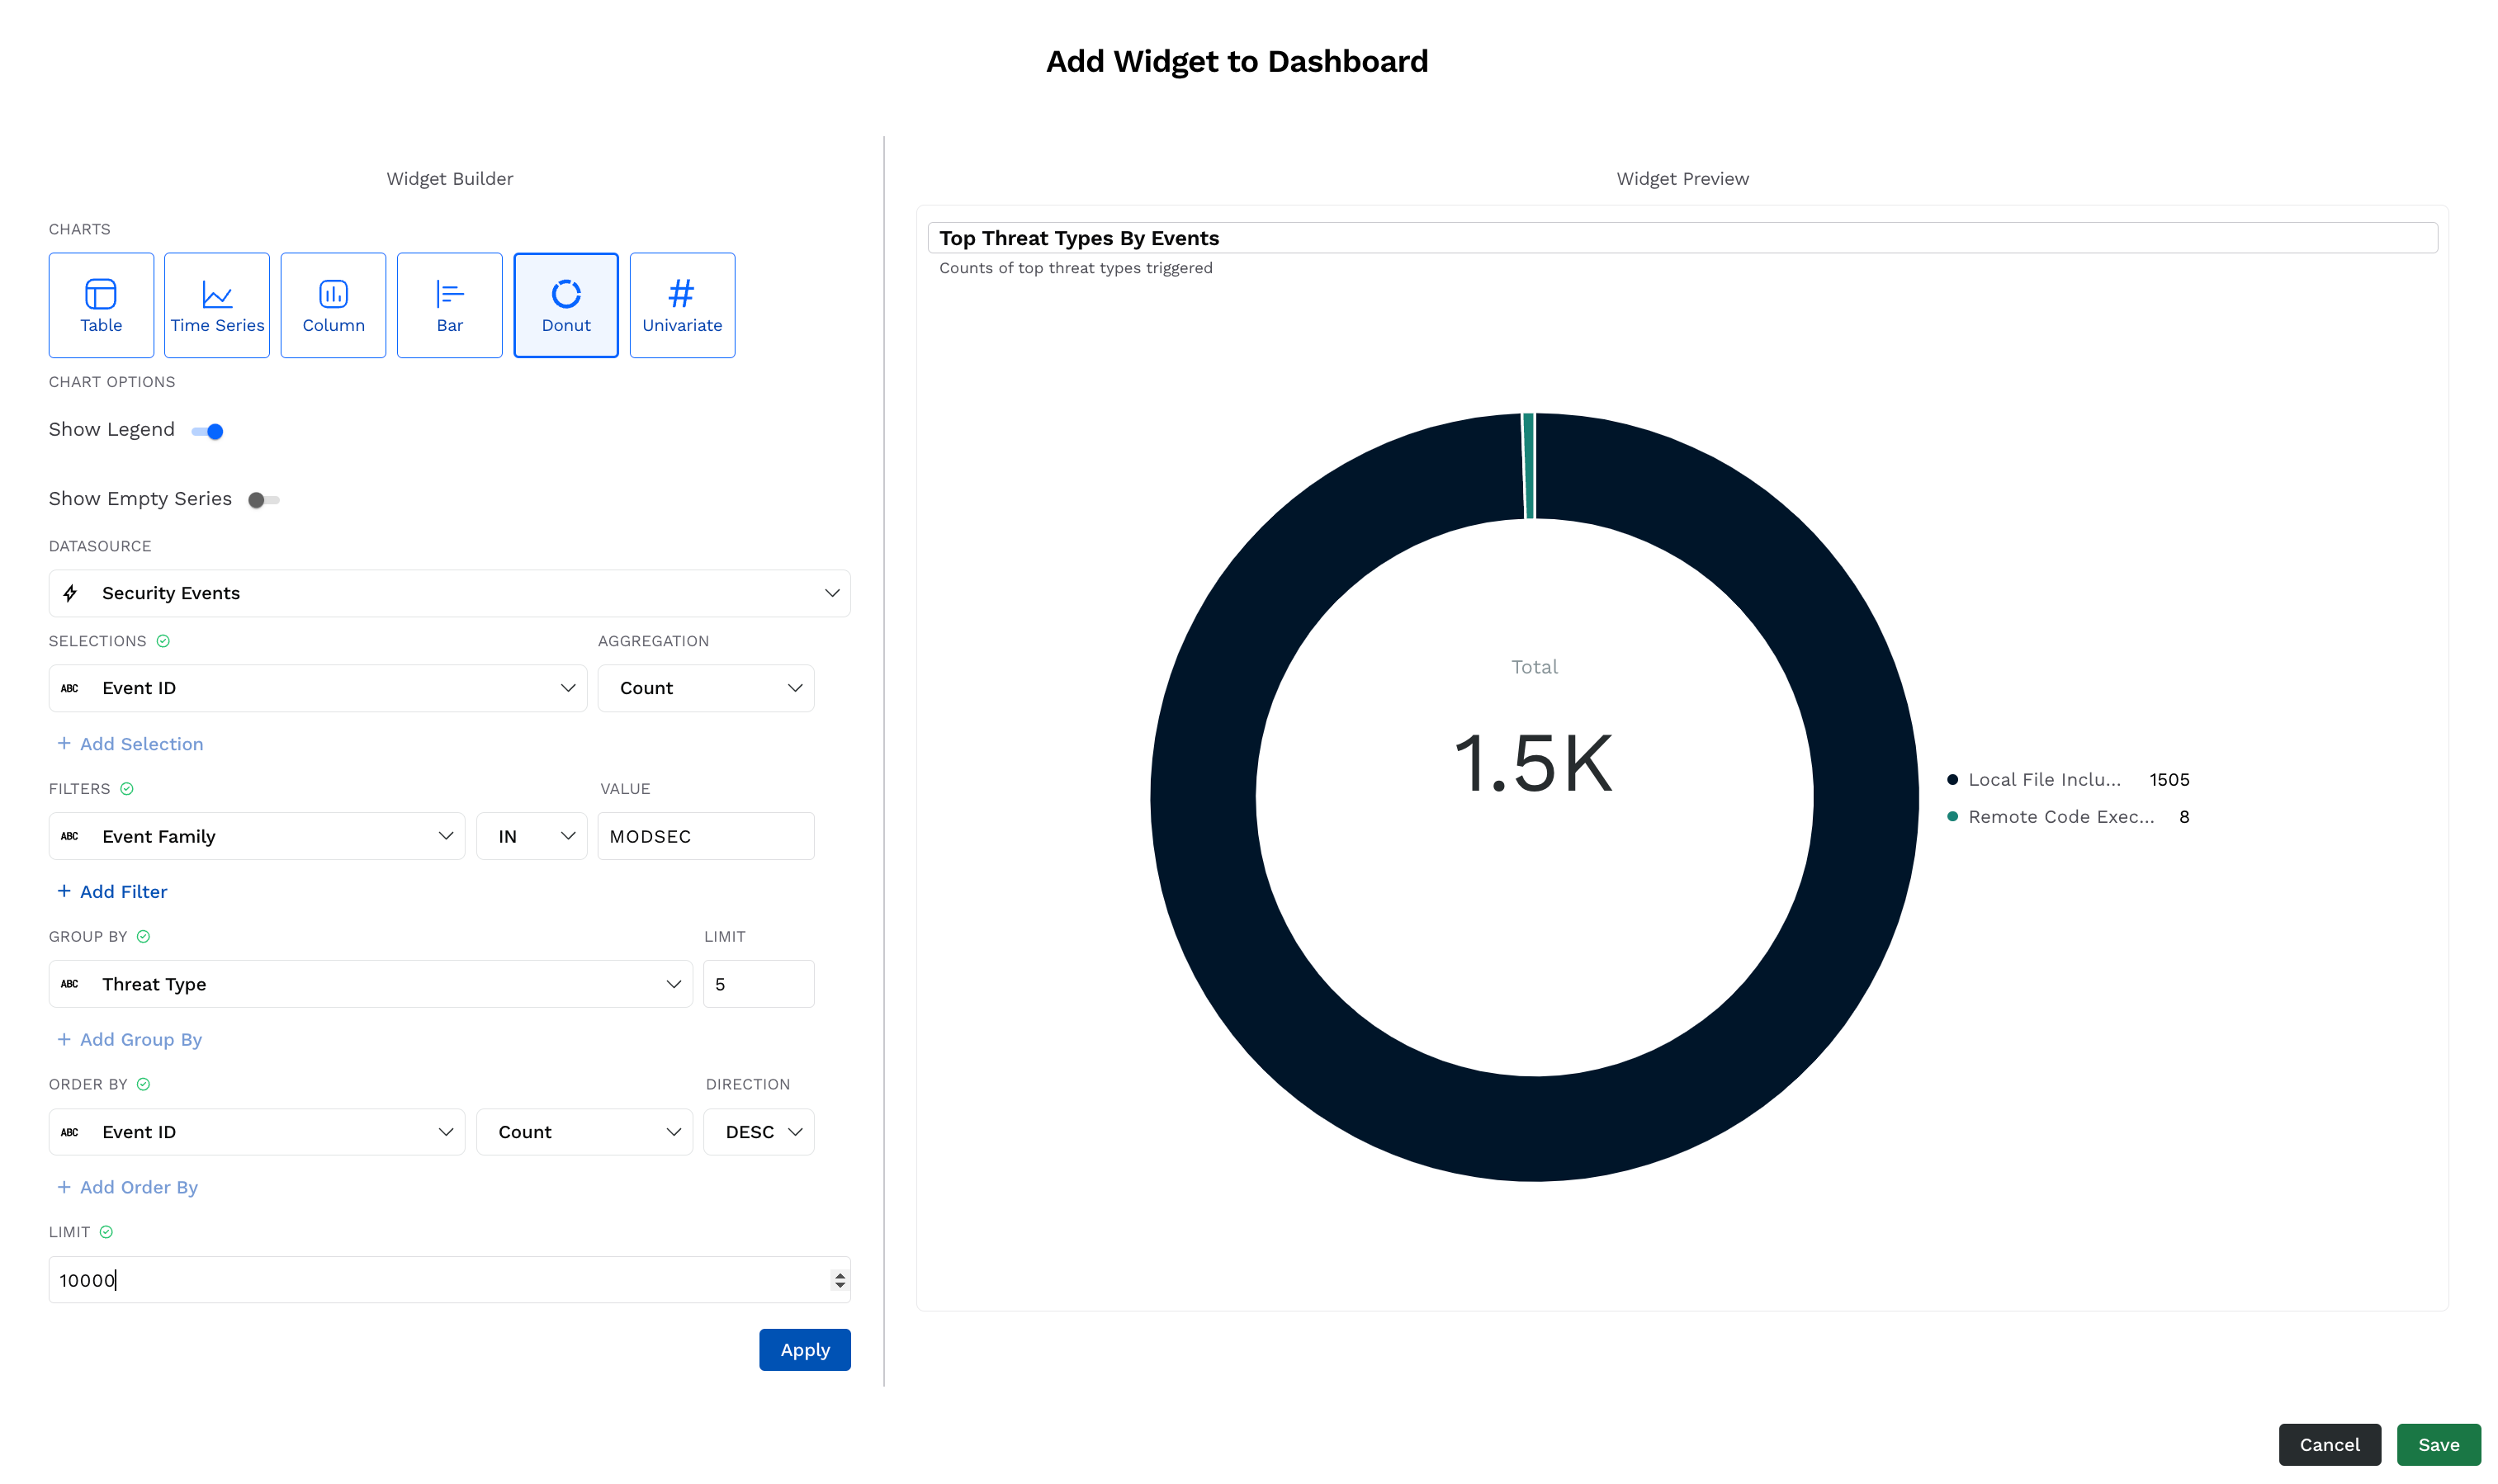Open the IN operator dropdown
The width and height of the screenshot is (2498, 1484).
pyautogui.click(x=531, y=836)
